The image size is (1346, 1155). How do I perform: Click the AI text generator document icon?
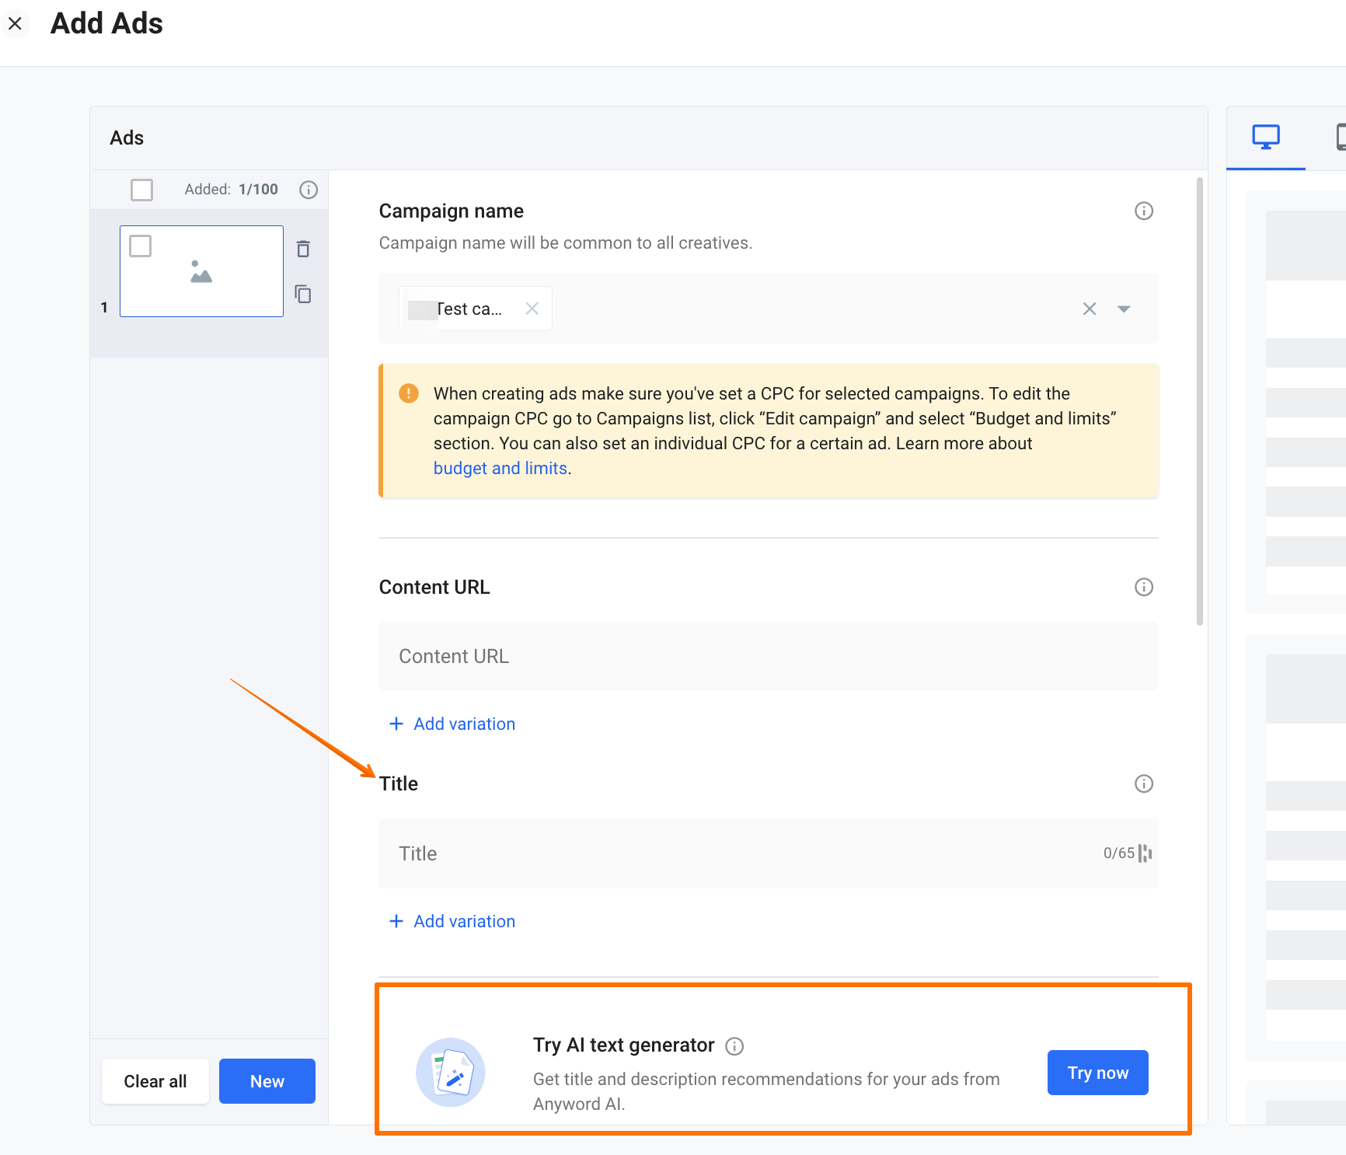click(x=450, y=1072)
